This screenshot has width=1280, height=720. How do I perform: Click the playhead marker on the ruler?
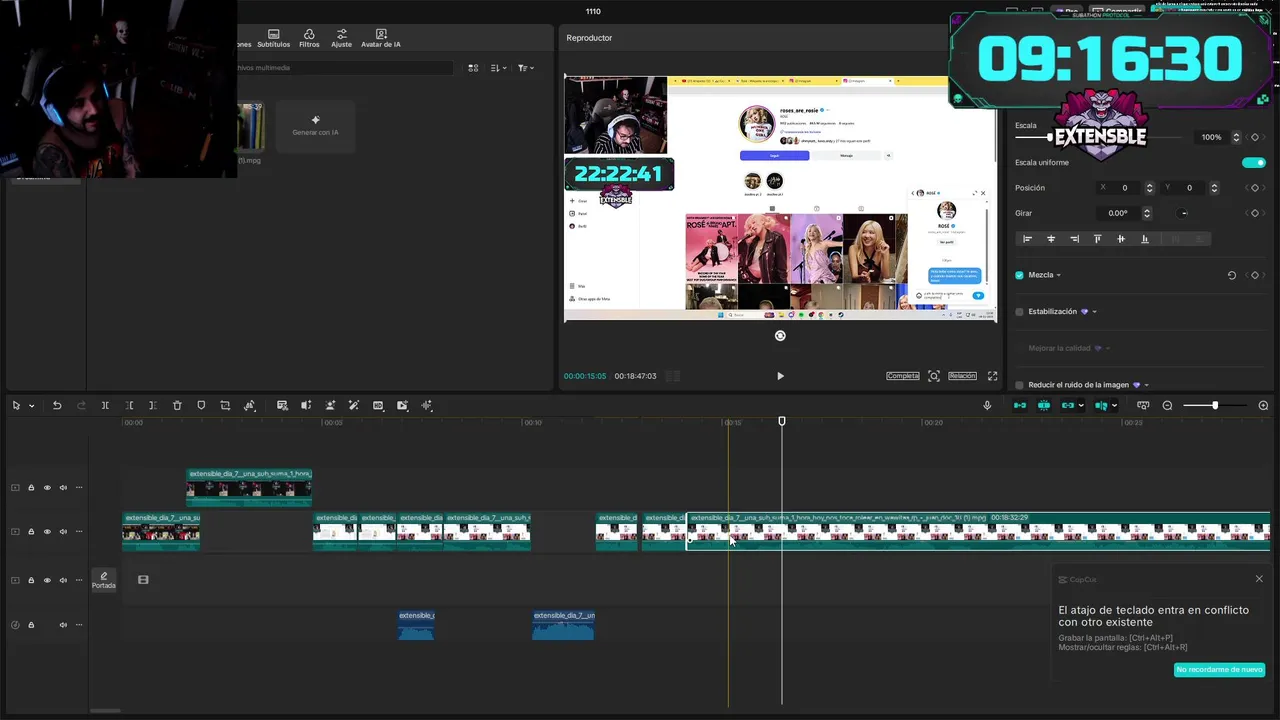coord(782,421)
